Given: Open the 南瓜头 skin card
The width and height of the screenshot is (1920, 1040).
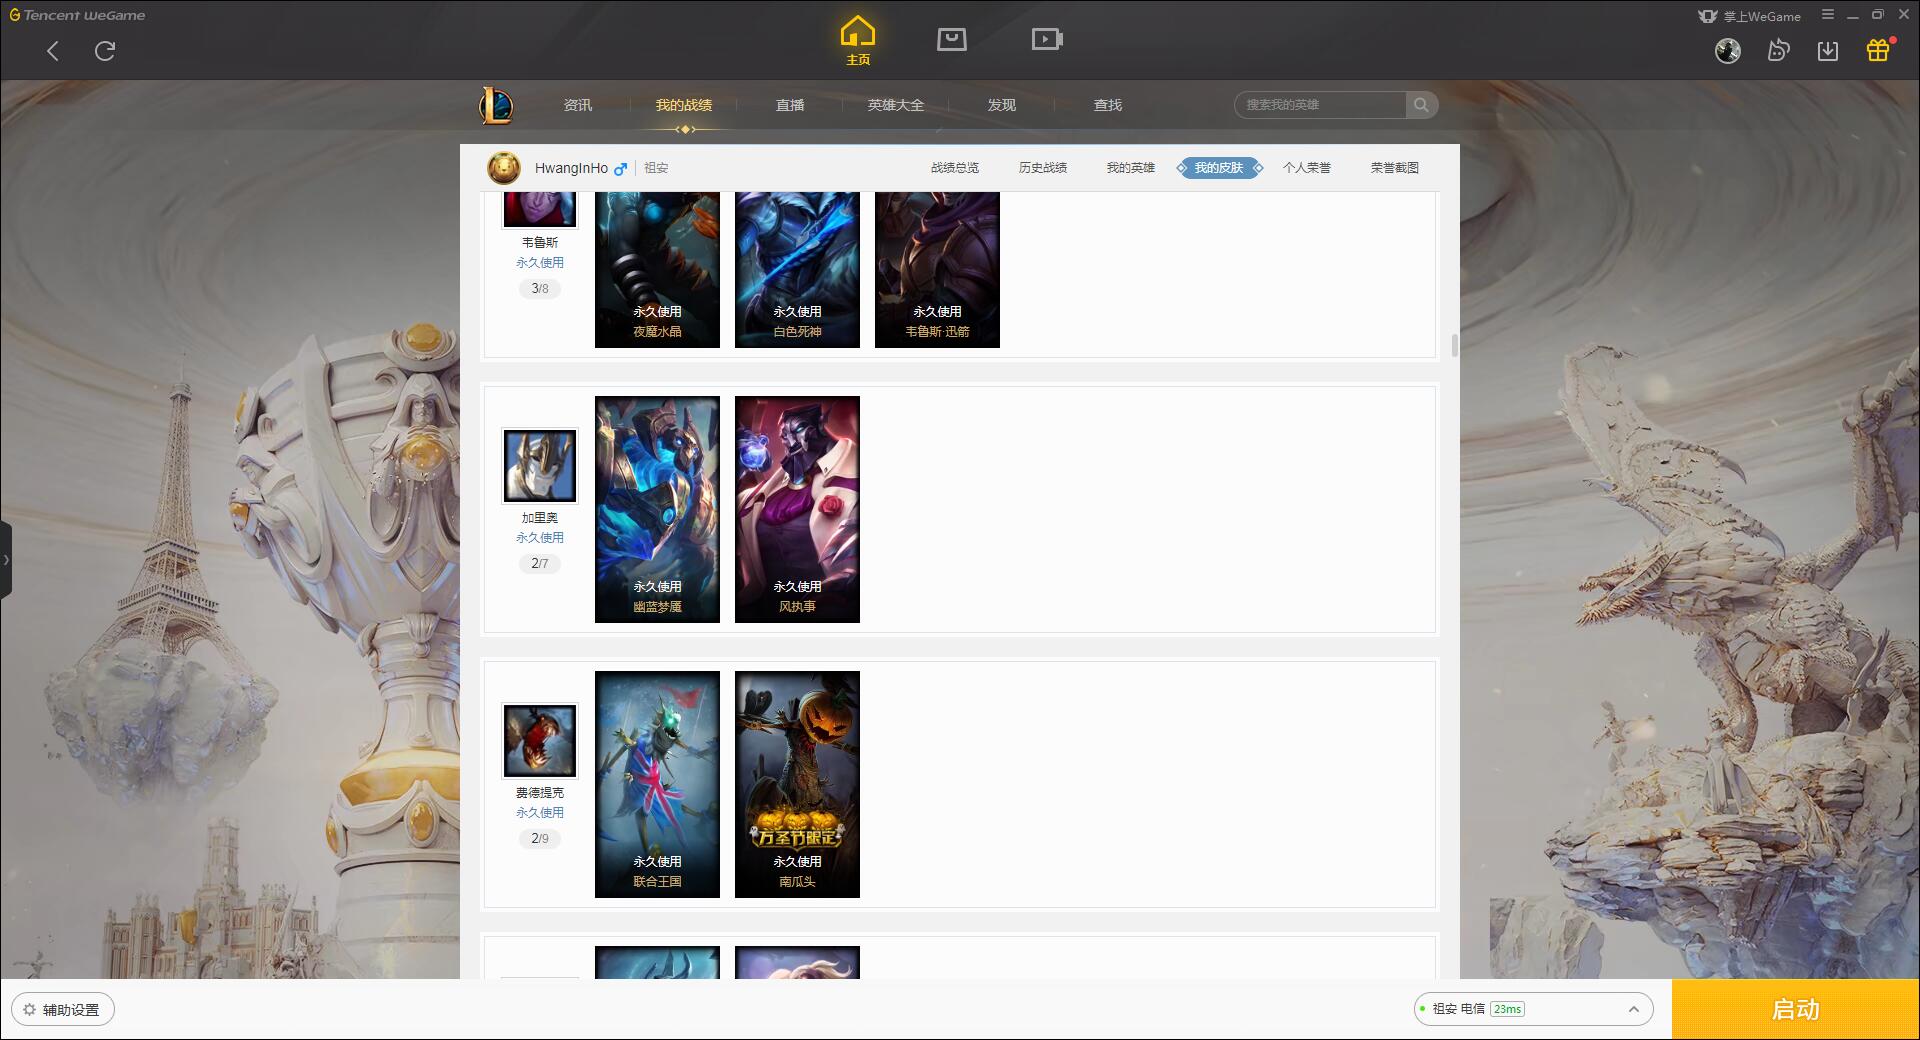Looking at the screenshot, I should click(x=797, y=784).
